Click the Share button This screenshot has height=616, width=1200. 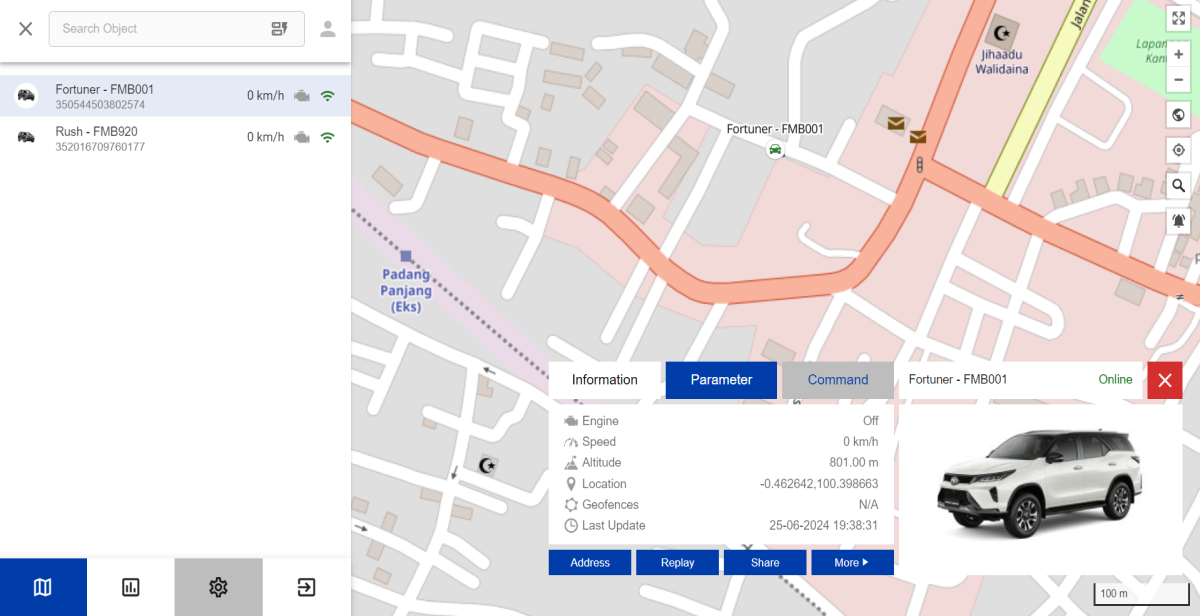pyautogui.click(x=765, y=563)
